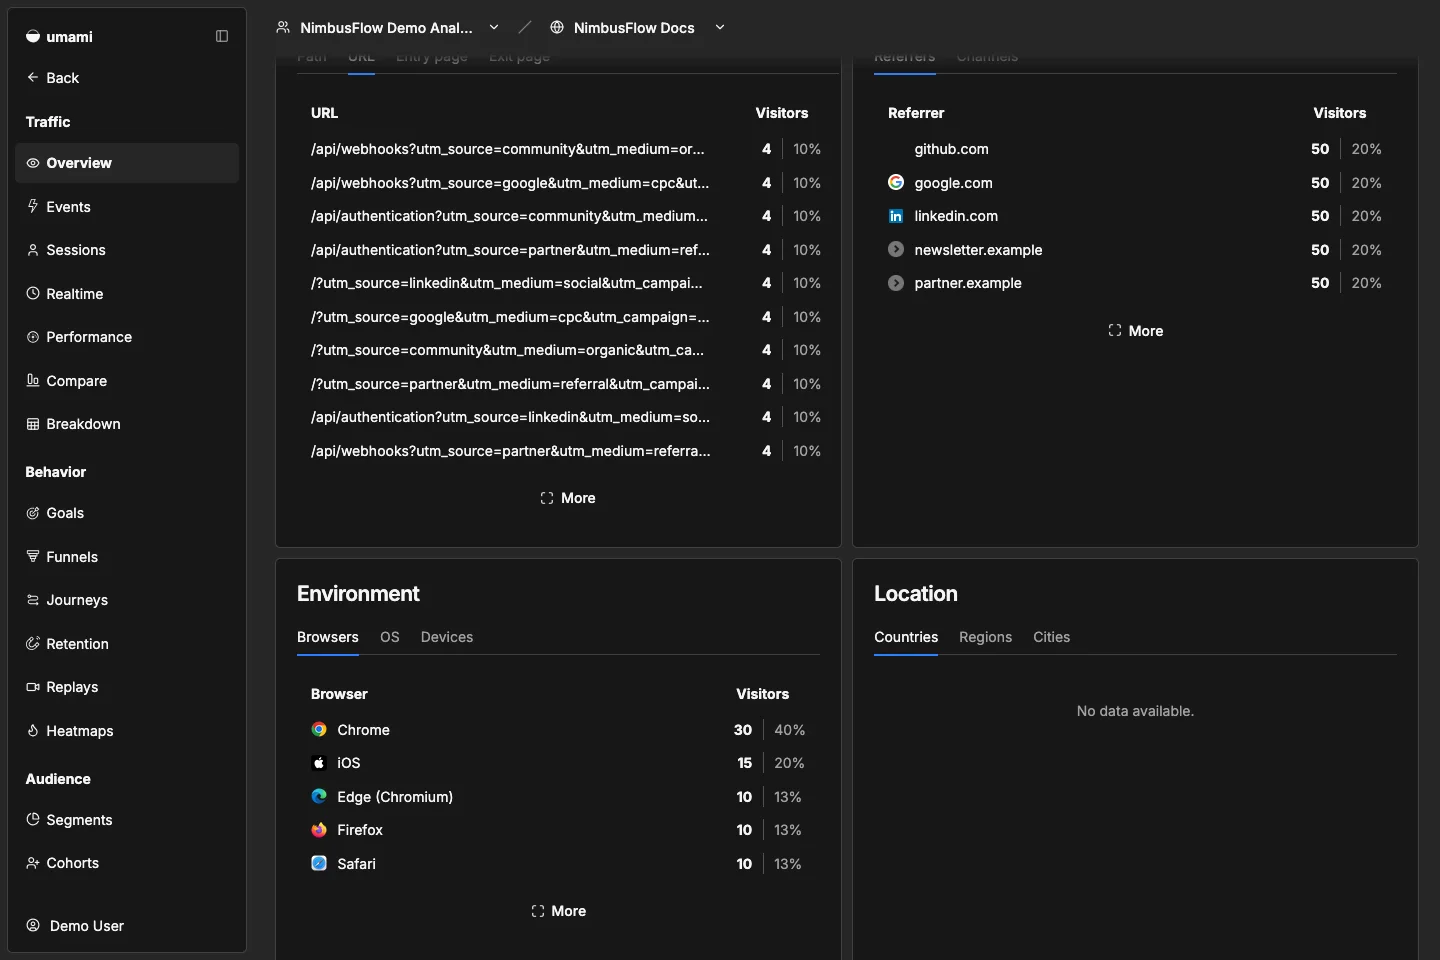Click the Environment section heading

(x=358, y=594)
